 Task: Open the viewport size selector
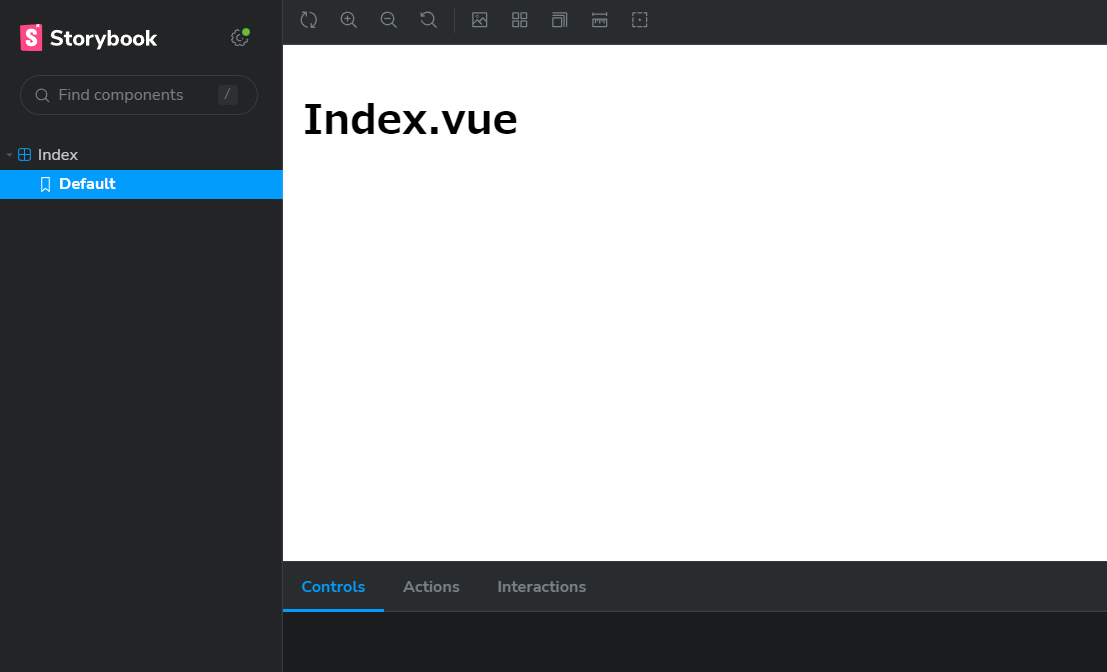(x=560, y=20)
